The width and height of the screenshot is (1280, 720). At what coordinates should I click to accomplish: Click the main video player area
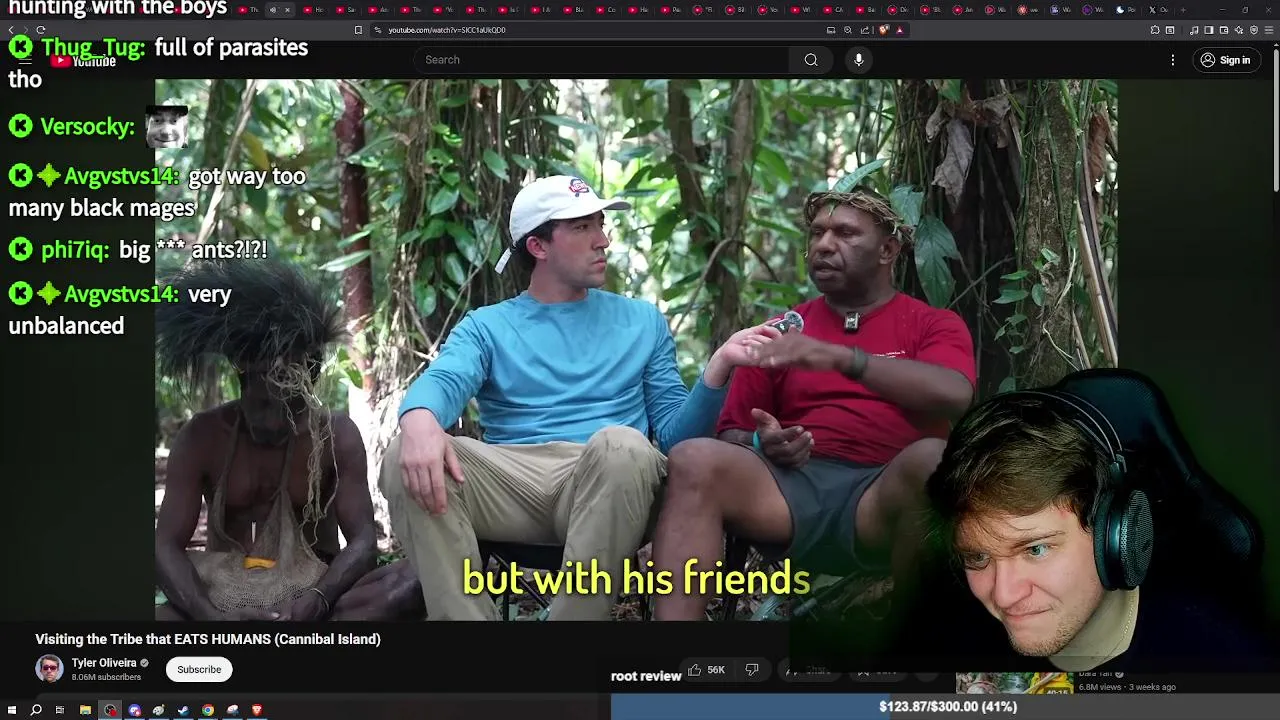coord(636,350)
